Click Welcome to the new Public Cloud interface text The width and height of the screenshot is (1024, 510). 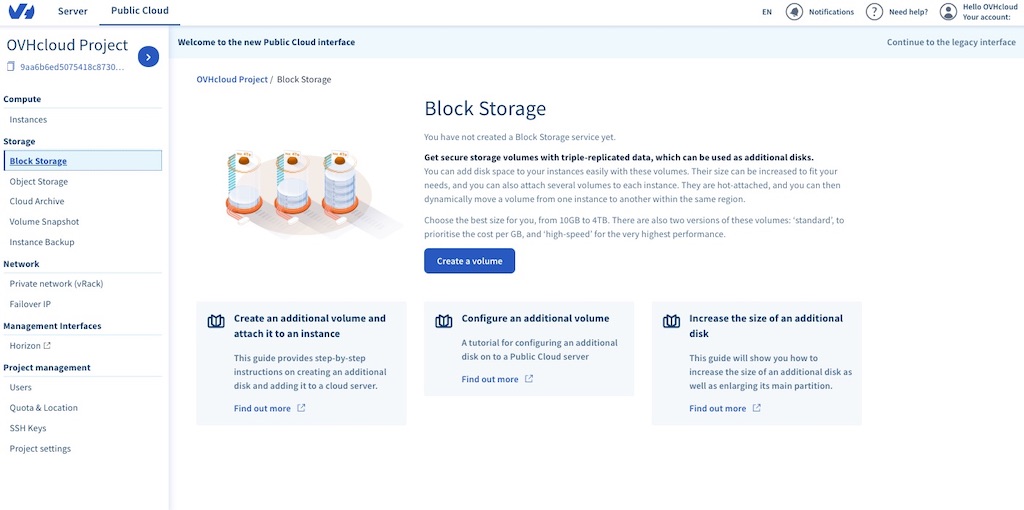266,42
